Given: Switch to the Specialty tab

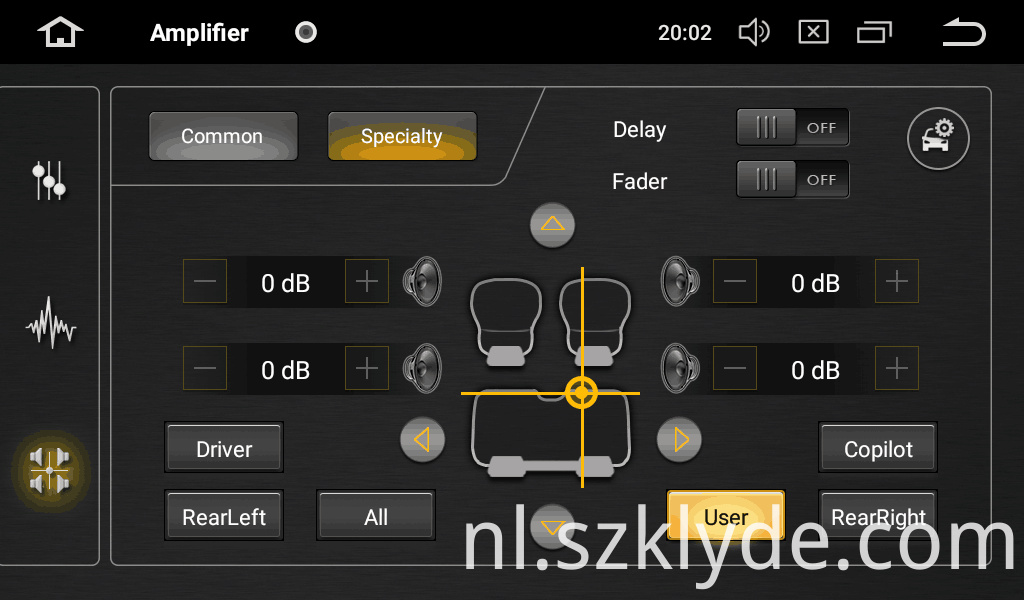Looking at the screenshot, I should [x=402, y=136].
